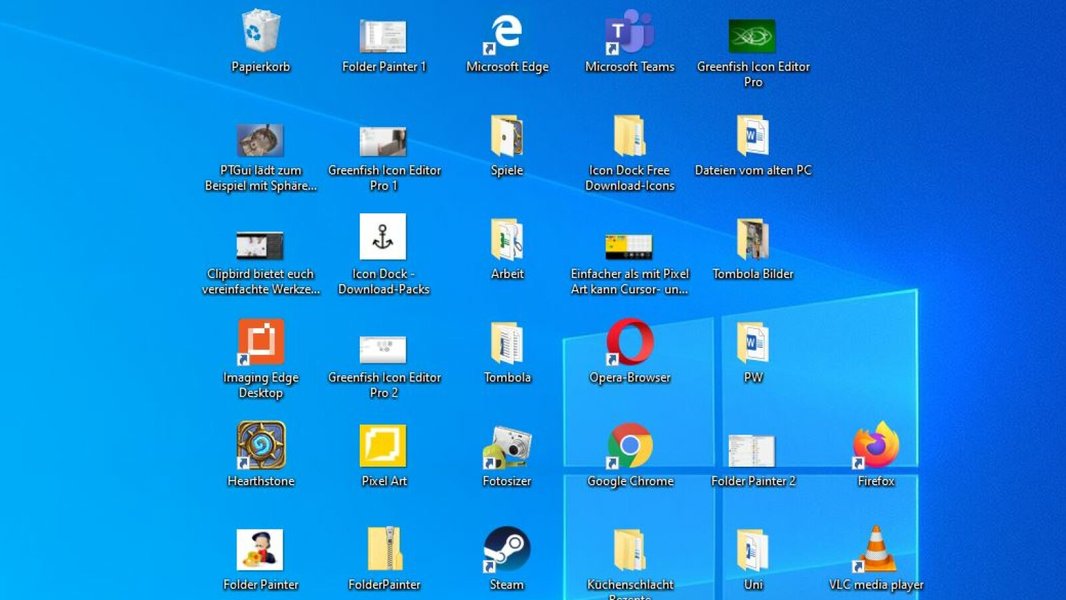The height and width of the screenshot is (600, 1066).
Task: Launch the Imaging Edge Desktop shortcut
Action: [x=260, y=342]
